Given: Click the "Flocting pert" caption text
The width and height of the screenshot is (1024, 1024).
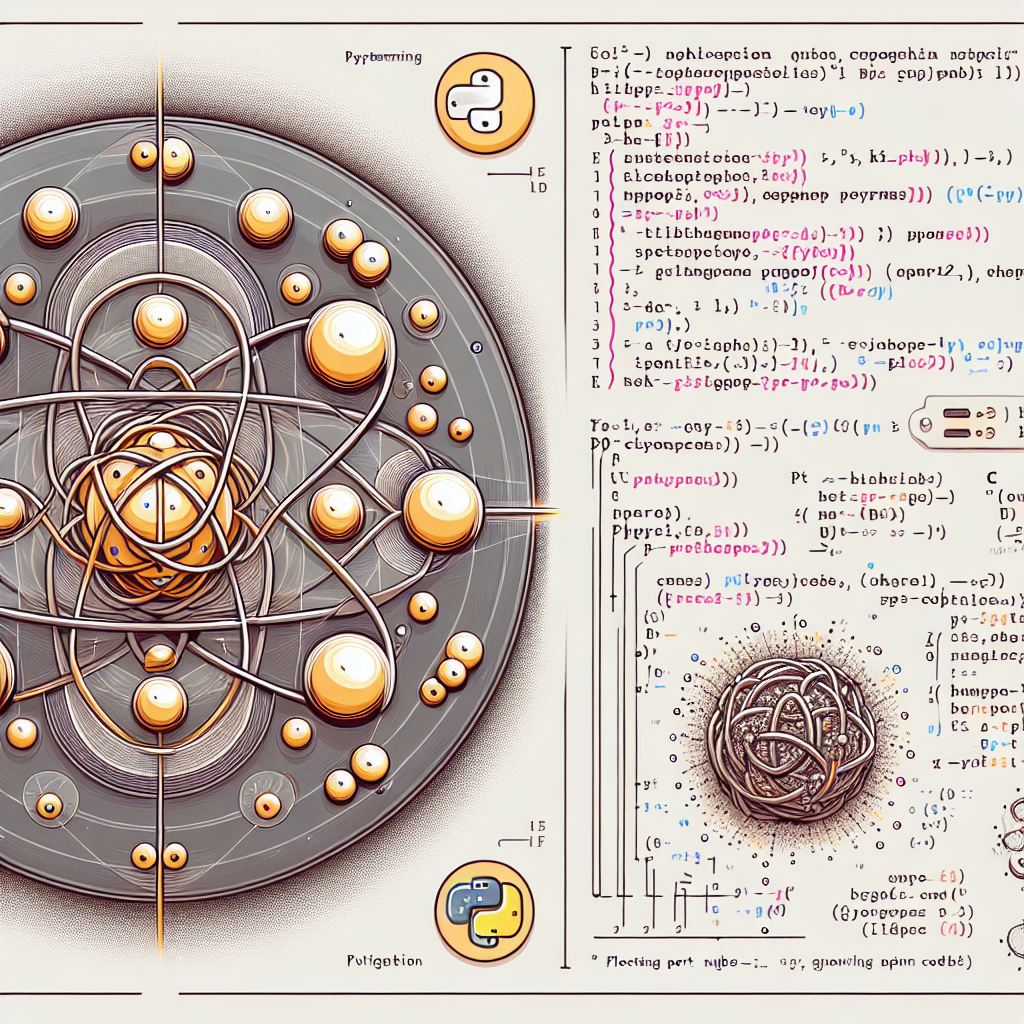Looking at the screenshot, I should point(650,962).
